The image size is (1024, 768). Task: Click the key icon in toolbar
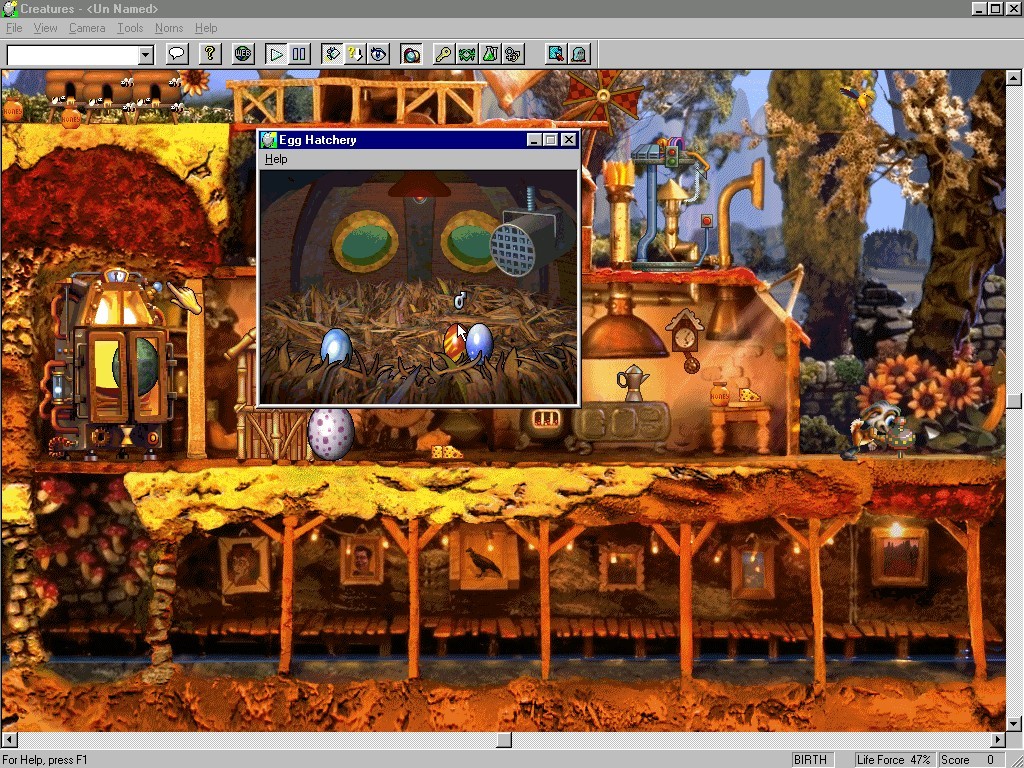point(443,54)
